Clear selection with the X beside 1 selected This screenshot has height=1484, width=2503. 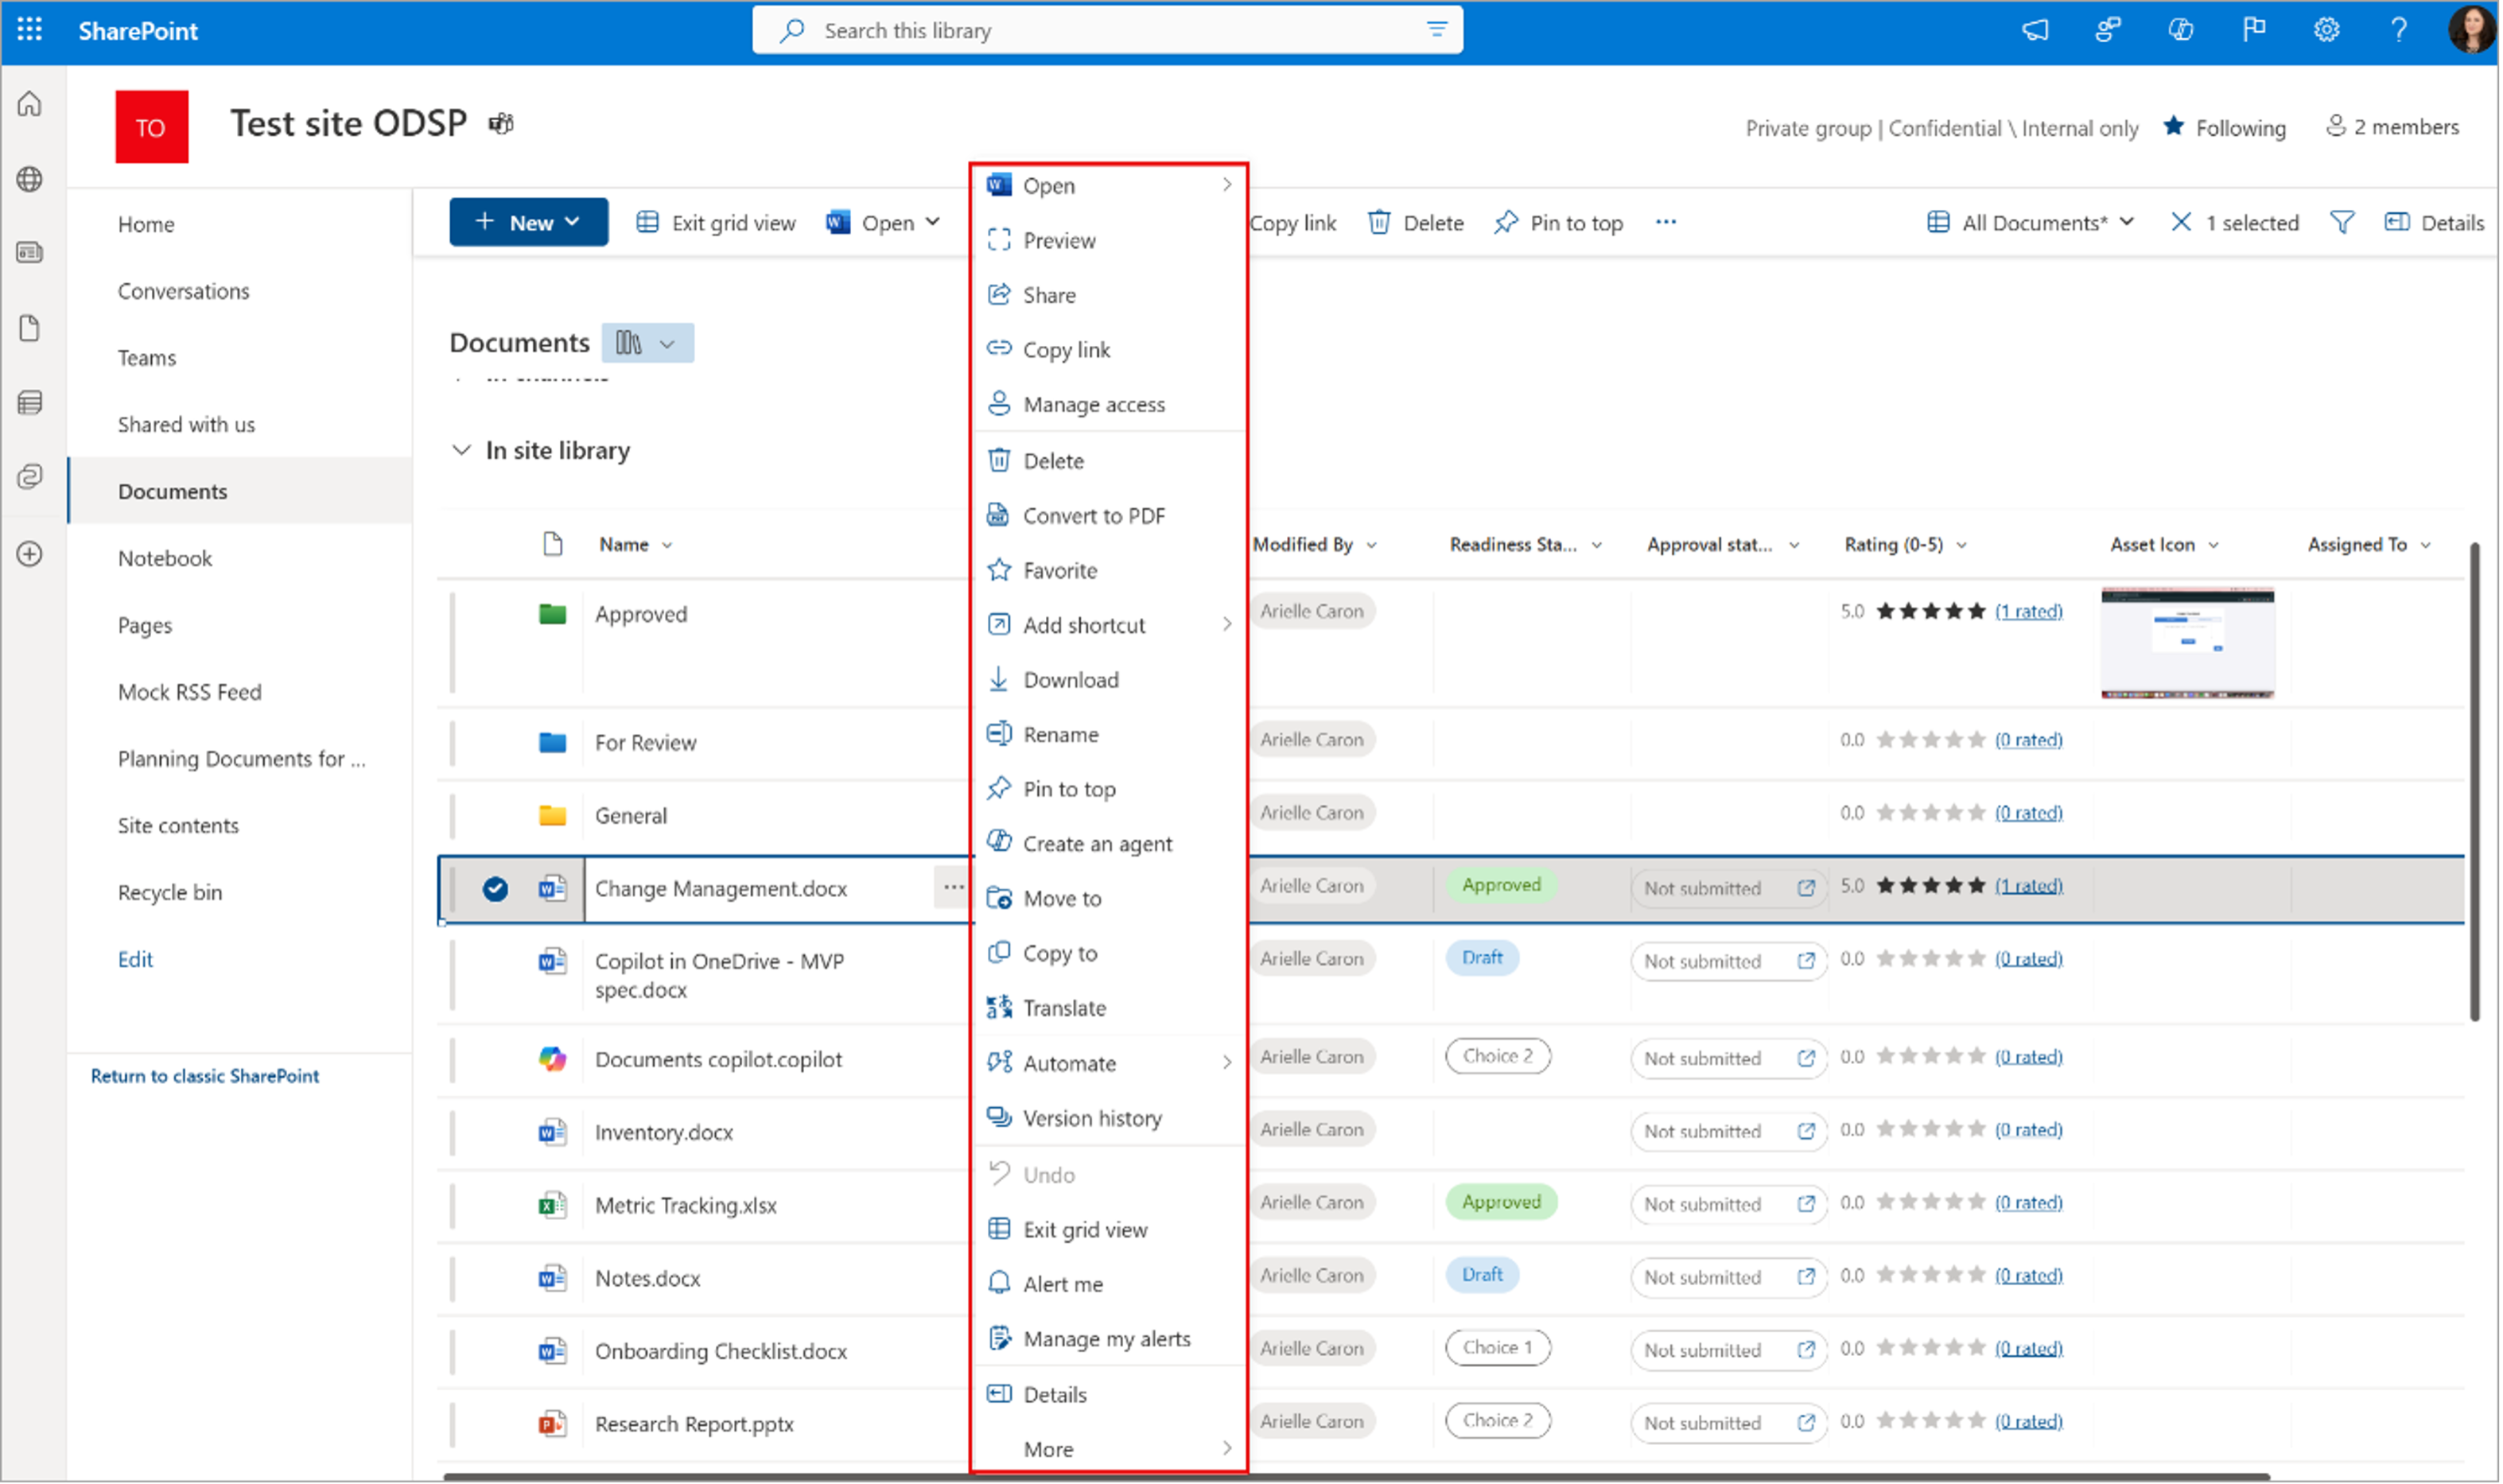(2181, 222)
